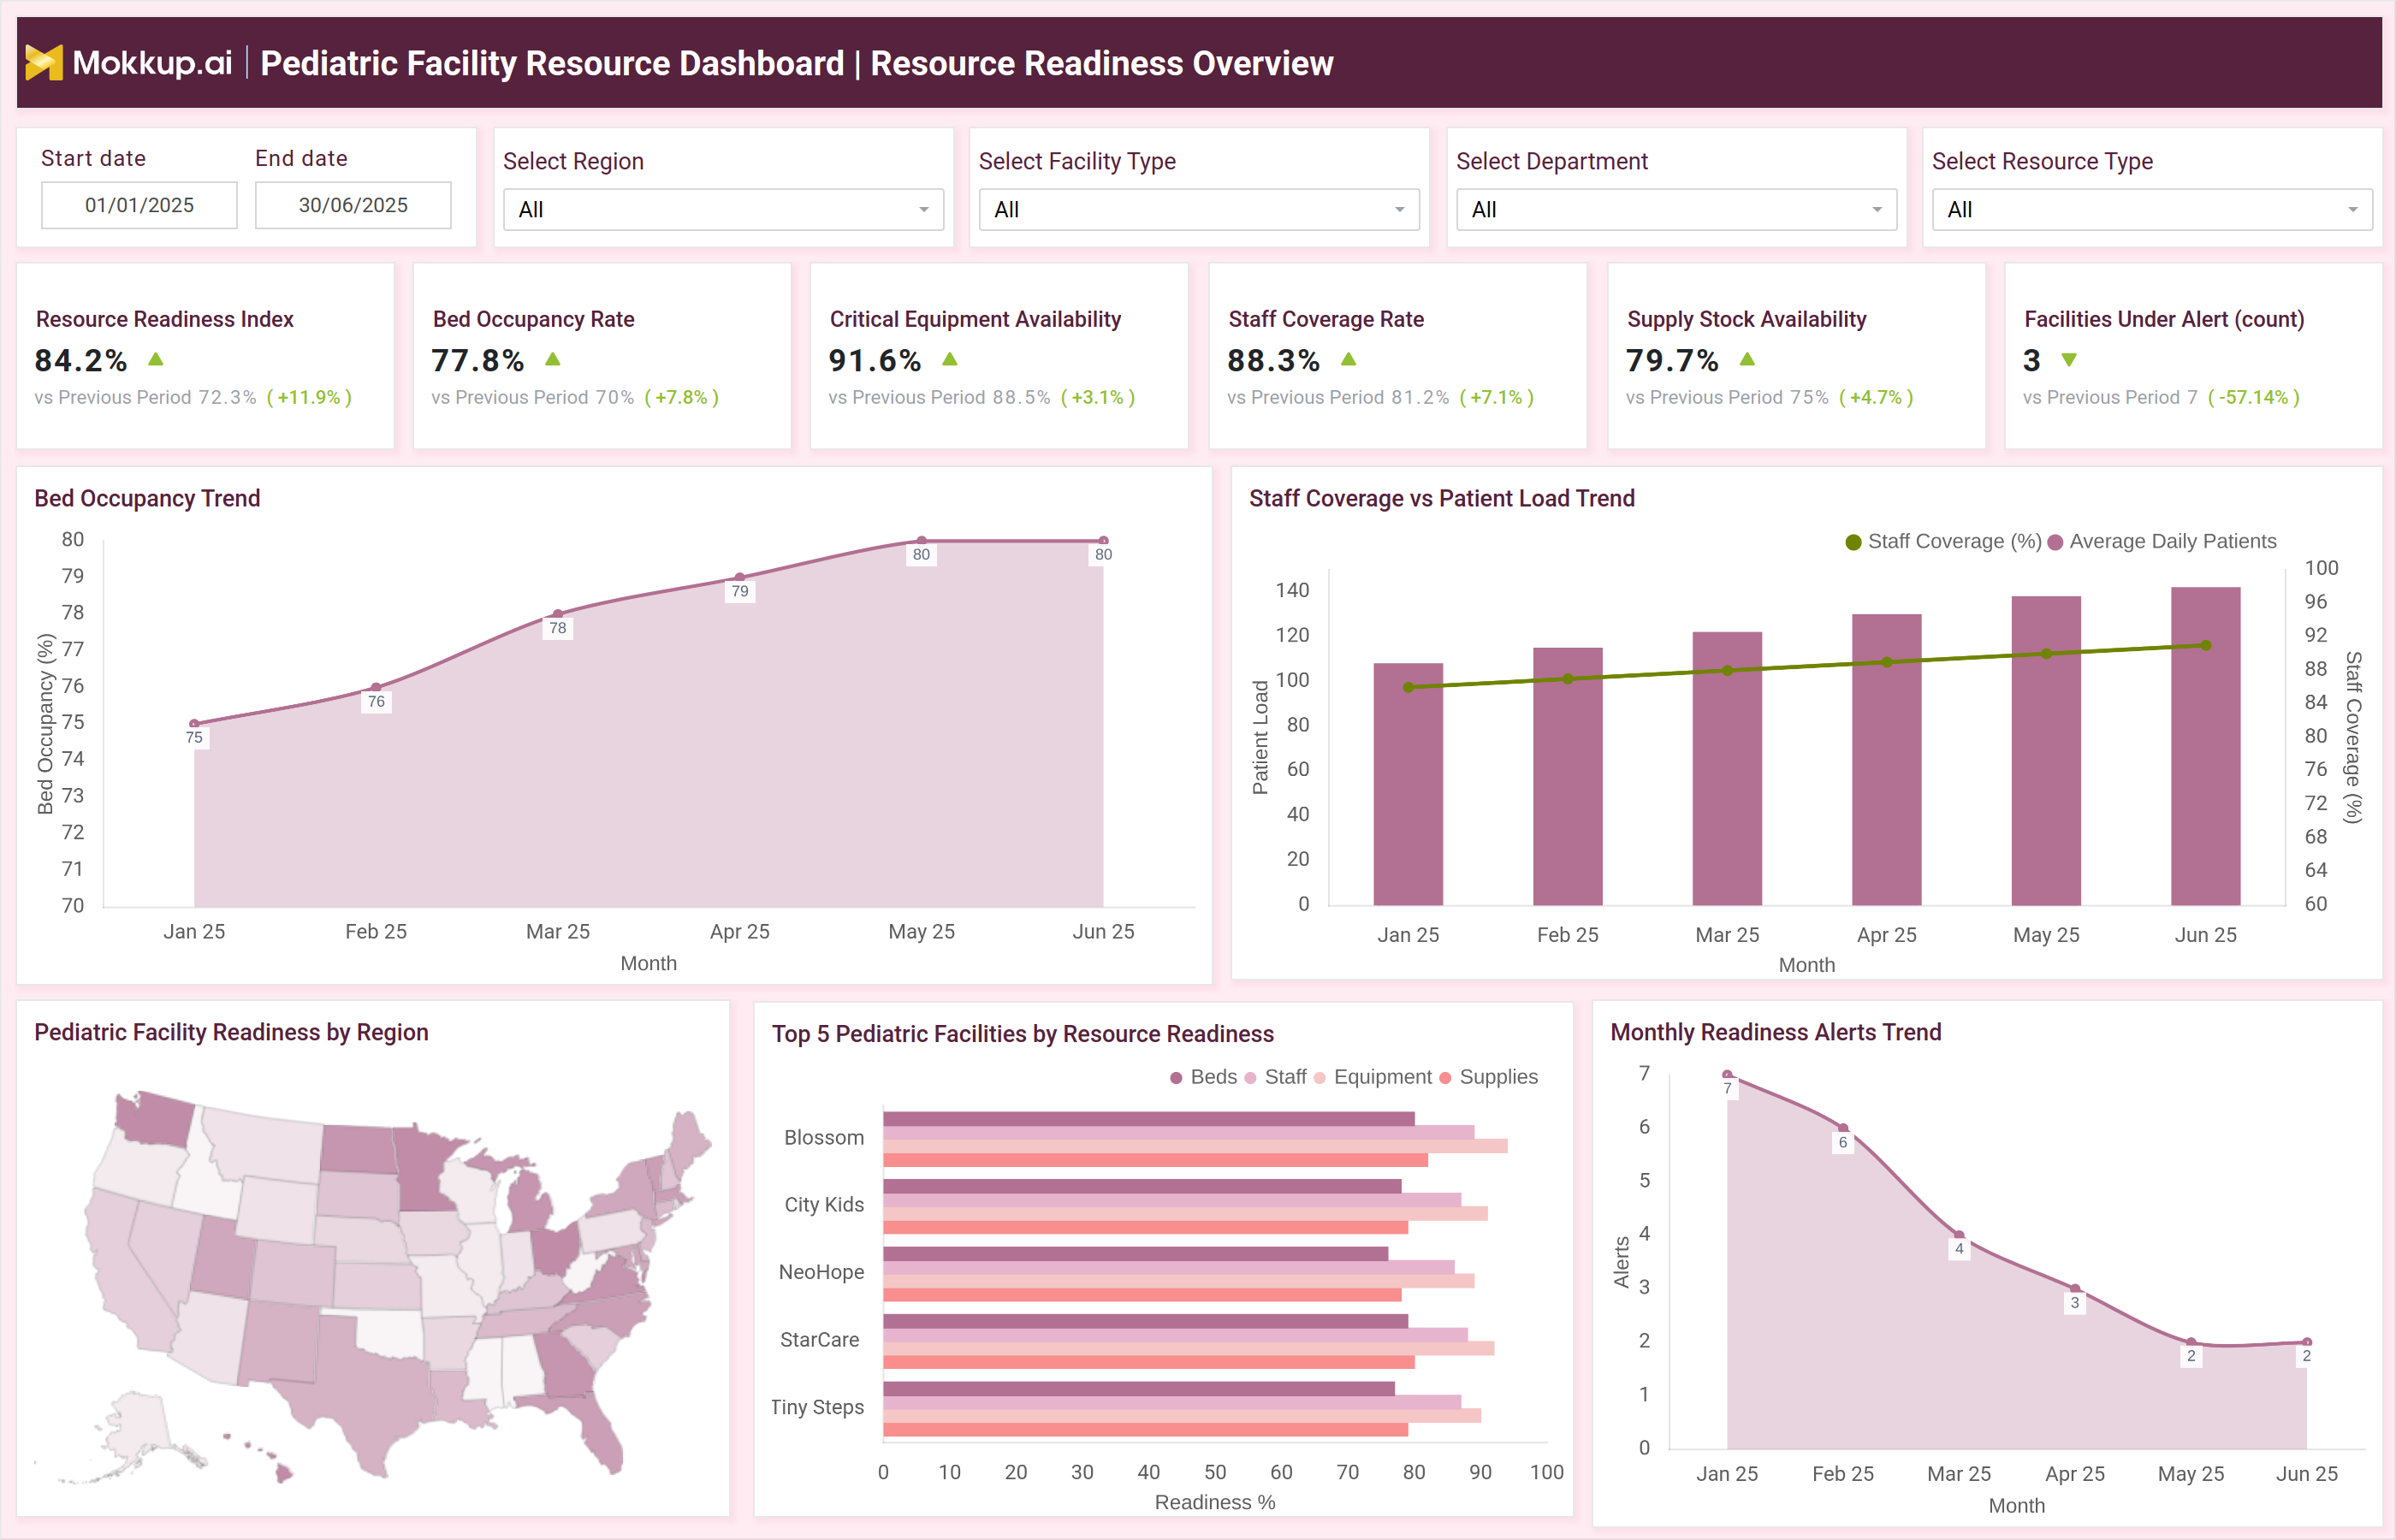Image resolution: width=2396 pixels, height=1540 pixels.
Task: Click the Monthly Readiness Alerts Trend title
Action: tap(1775, 1032)
